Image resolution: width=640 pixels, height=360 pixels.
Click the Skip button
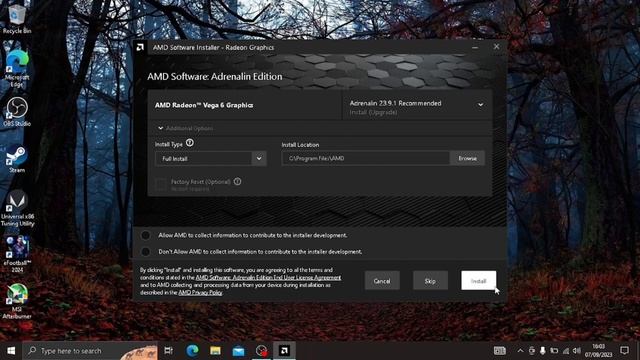[430, 281]
